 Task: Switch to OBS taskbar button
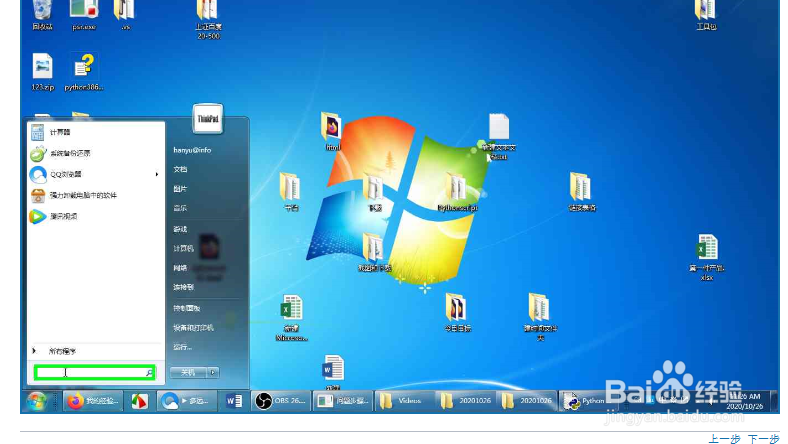click(x=280, y=401)
